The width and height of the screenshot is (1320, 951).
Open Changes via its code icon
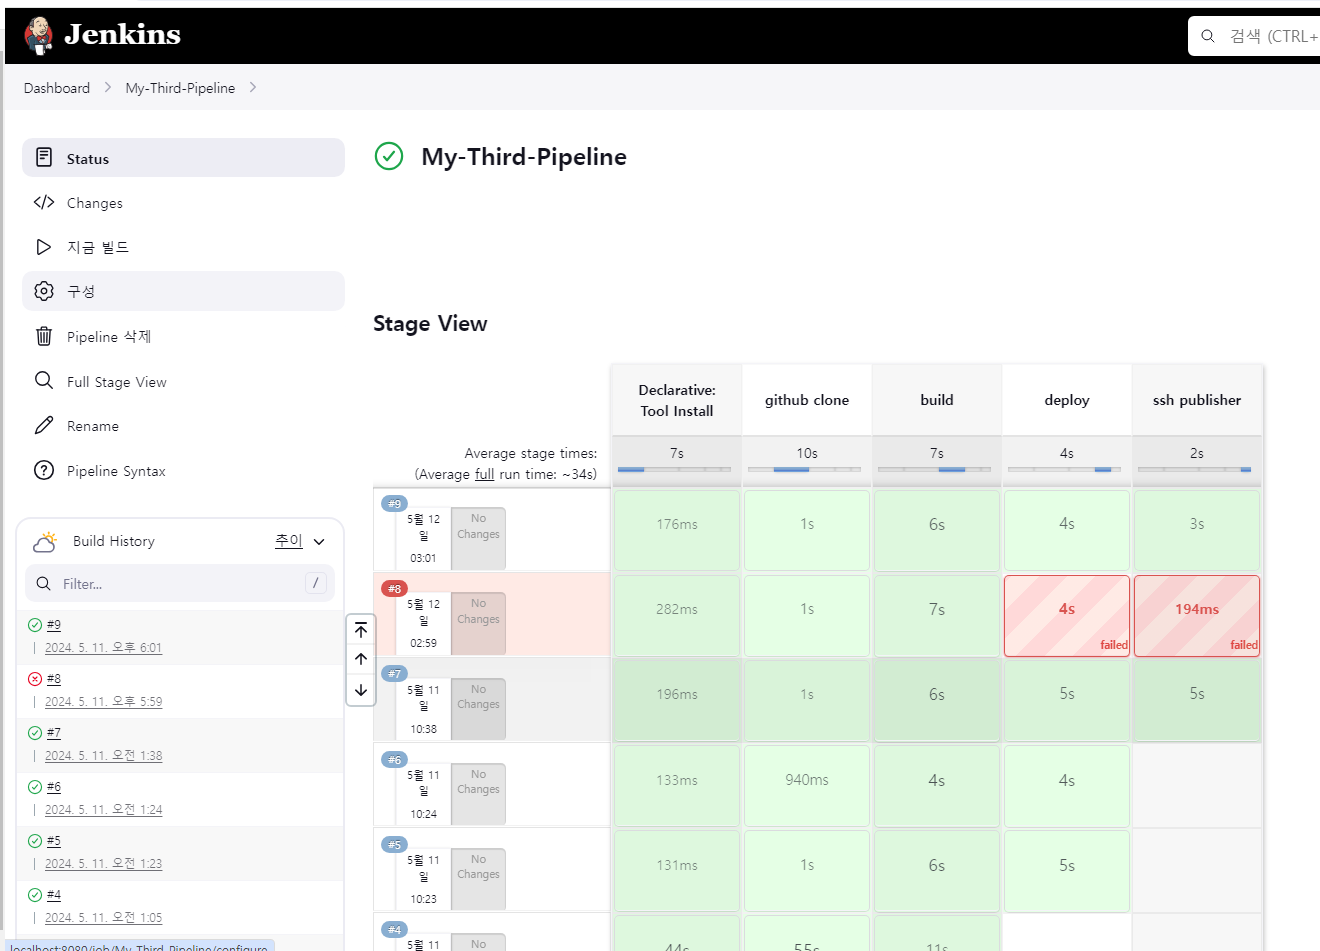(44, 202)
